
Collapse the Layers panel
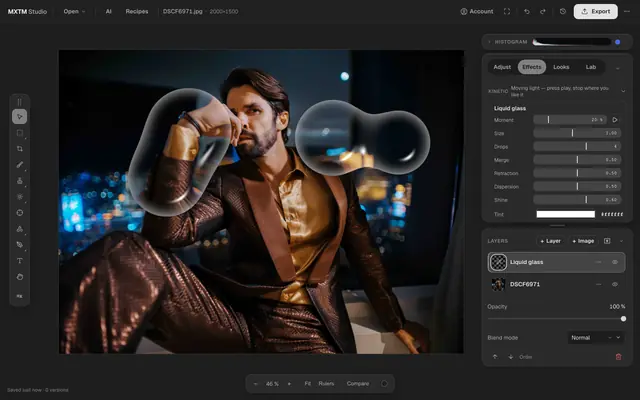pyautogui.click(x=621, y=241)
